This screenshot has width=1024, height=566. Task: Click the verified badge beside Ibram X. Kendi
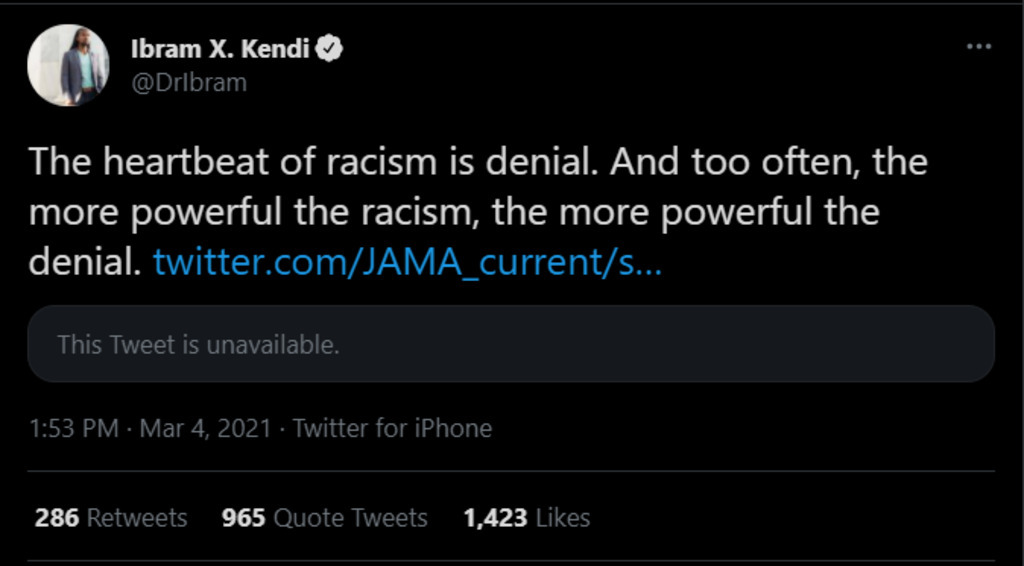331,49
